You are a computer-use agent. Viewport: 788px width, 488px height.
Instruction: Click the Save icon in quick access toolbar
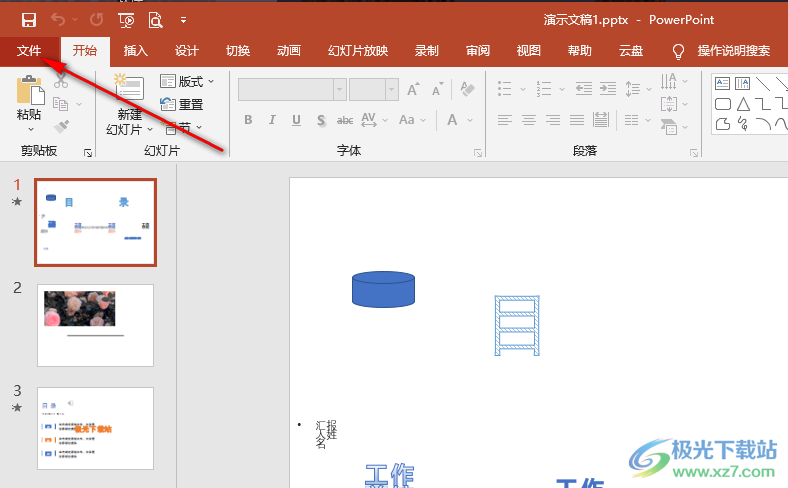[29, 20]
